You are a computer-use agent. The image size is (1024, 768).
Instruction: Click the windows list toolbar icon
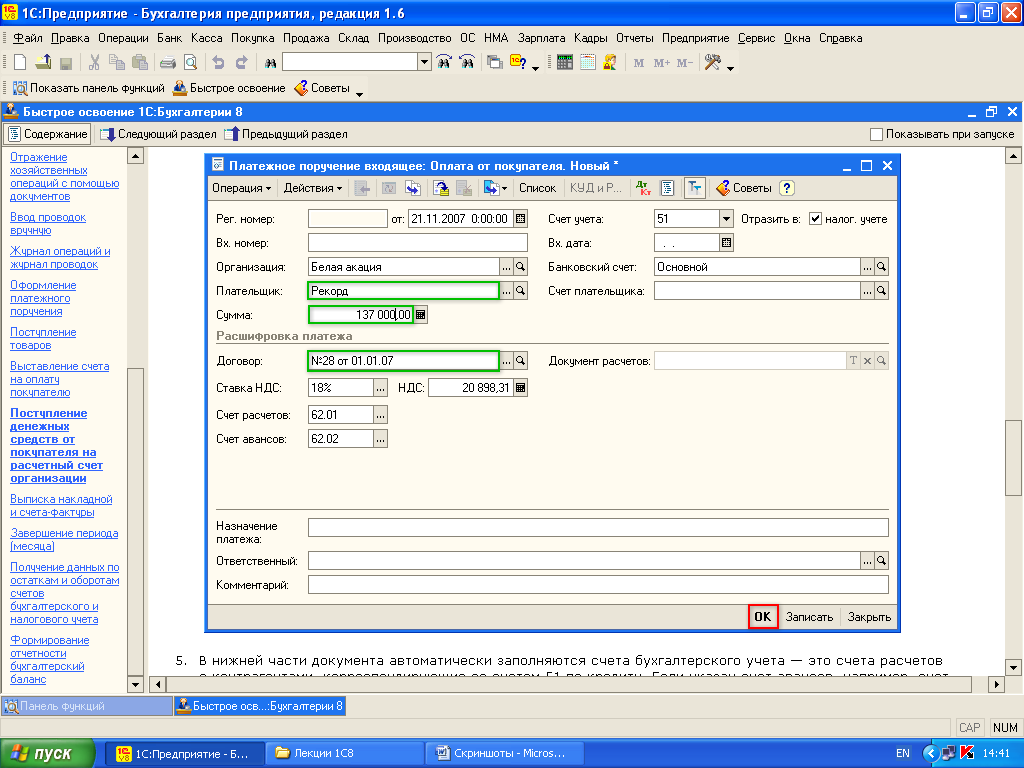494,63
